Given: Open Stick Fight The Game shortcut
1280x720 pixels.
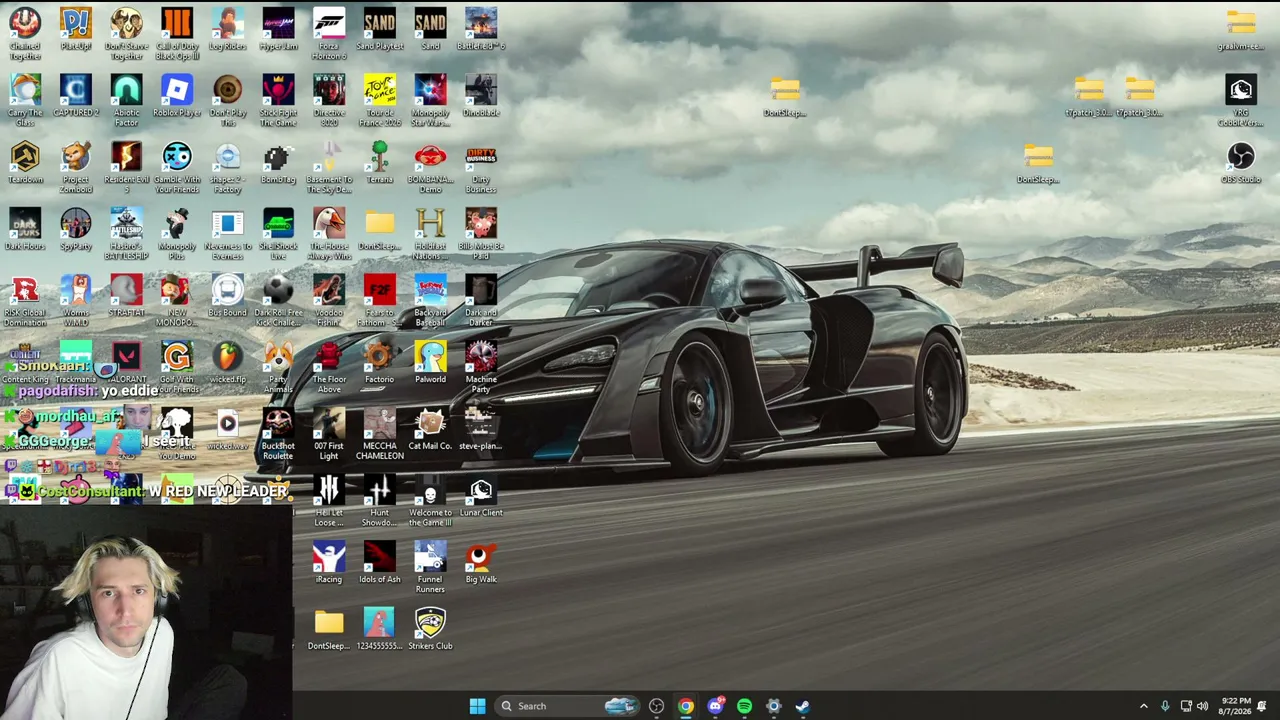Looking at the screenshot, I should (278, 100).
